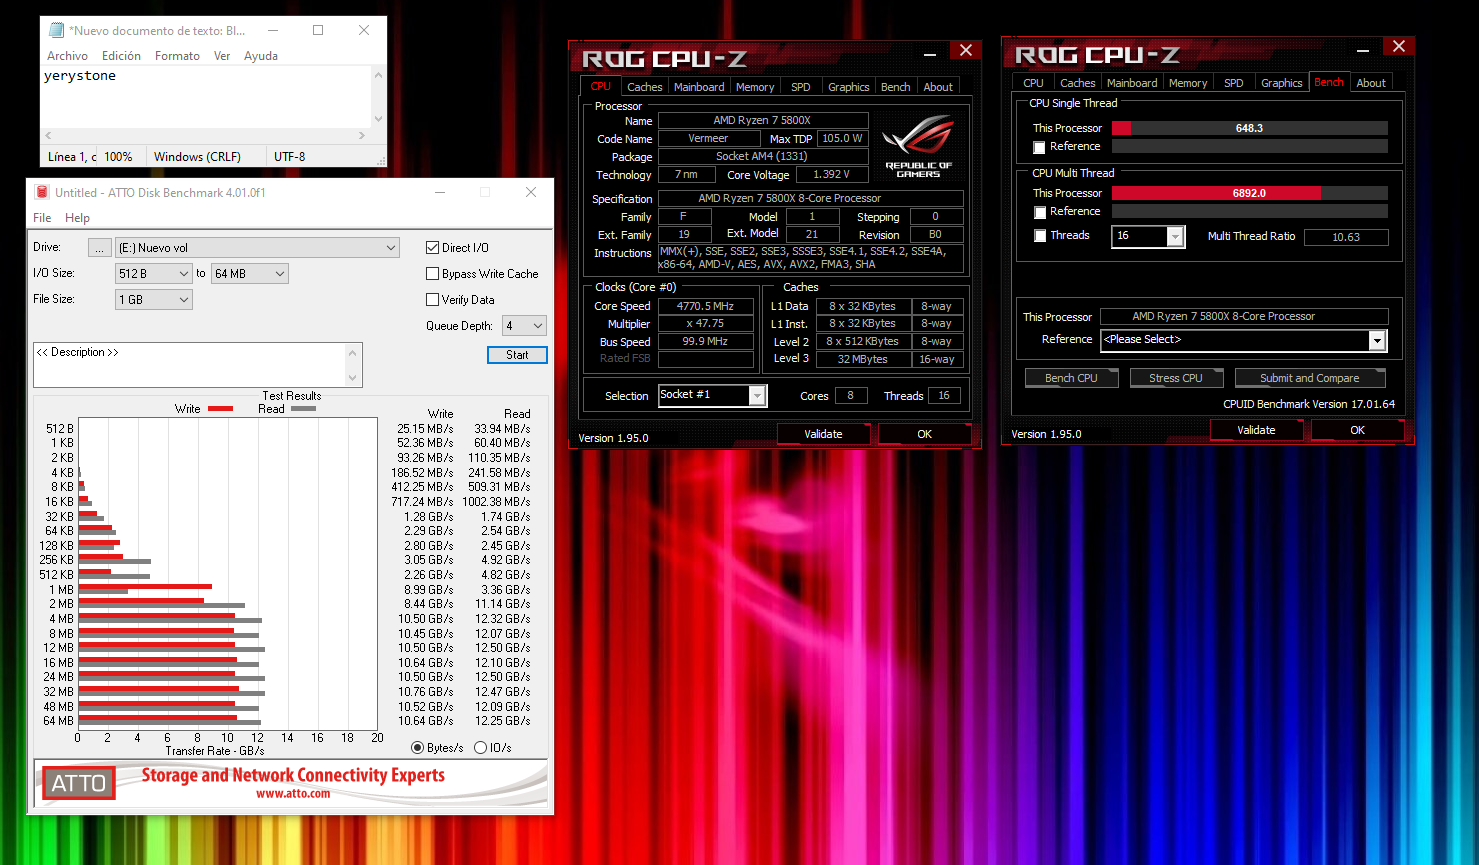
Task: Check the CPU Multi Thread Reference checkbox
Action: pos(1039,212)
